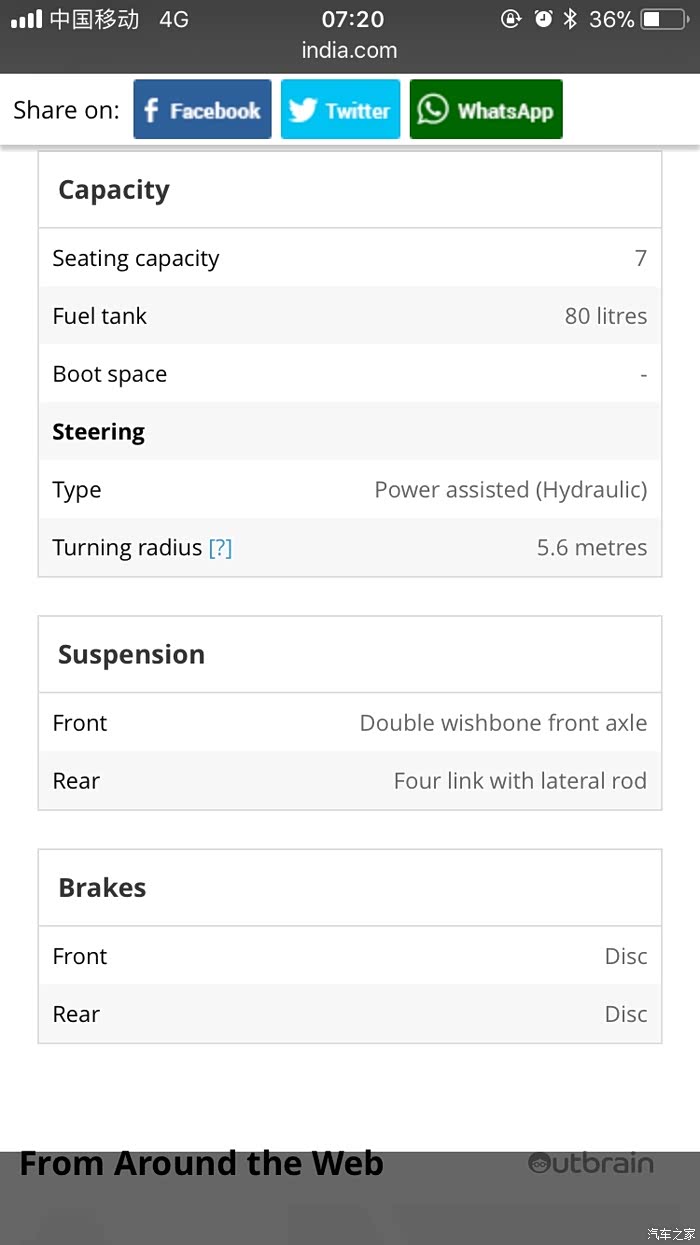
Task: Tap the india.com address bar
Action: [349, 50]
